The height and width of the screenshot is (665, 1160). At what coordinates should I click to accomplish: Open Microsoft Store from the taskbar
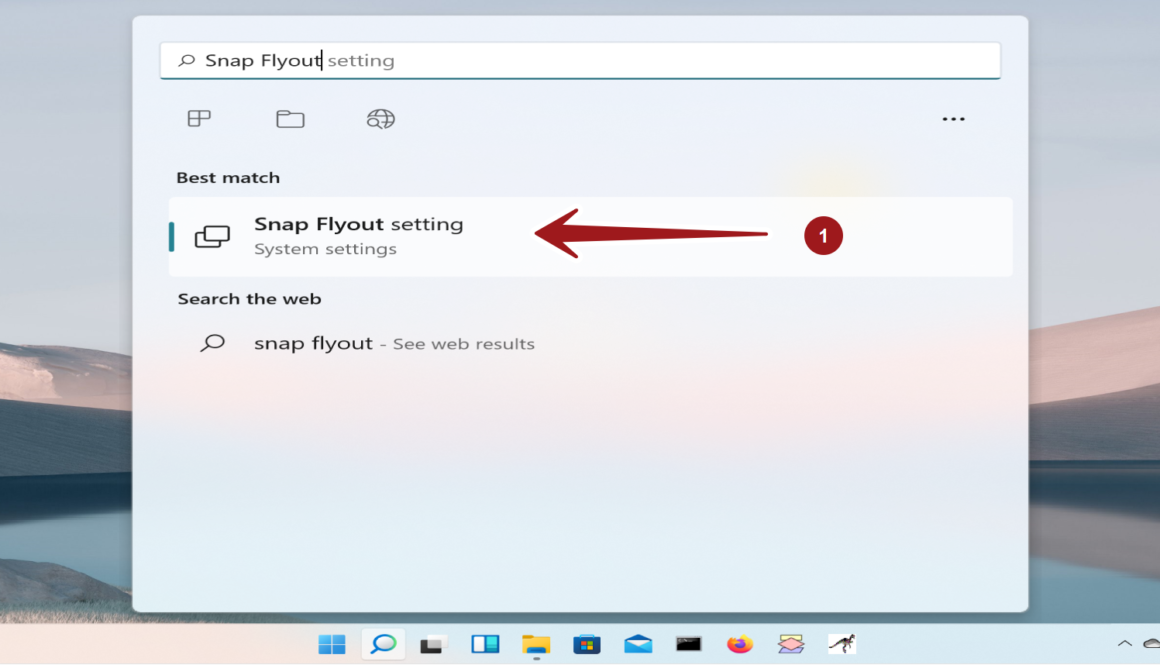[587, 644]
